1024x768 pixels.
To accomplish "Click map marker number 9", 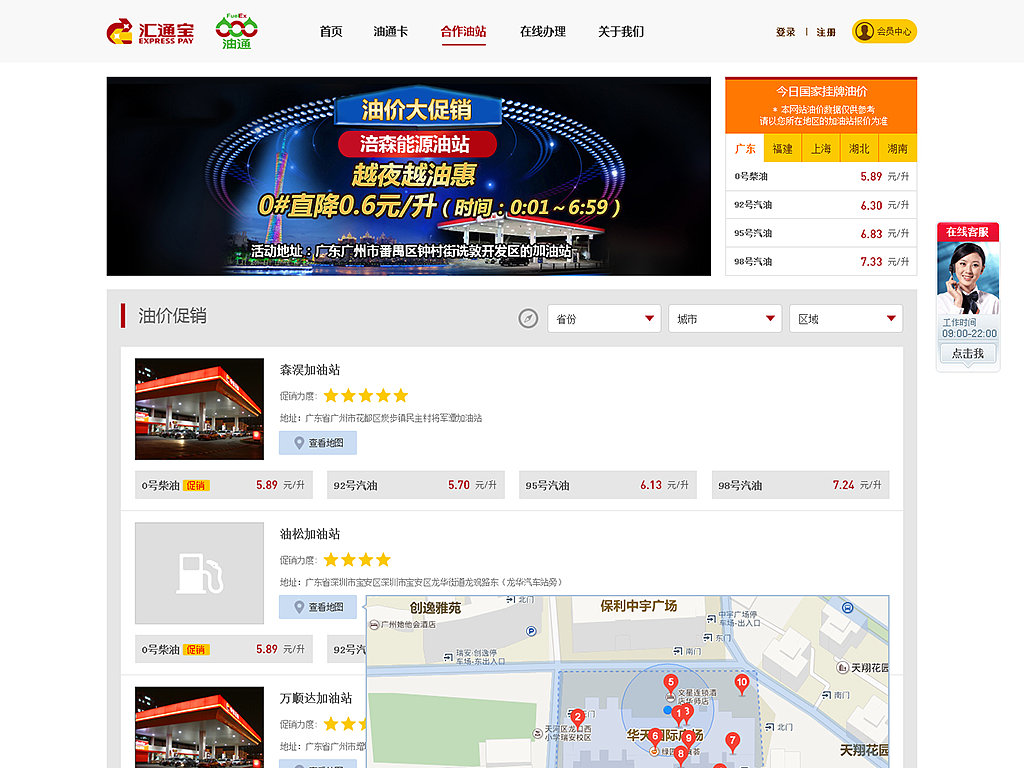I will (688, 739).
